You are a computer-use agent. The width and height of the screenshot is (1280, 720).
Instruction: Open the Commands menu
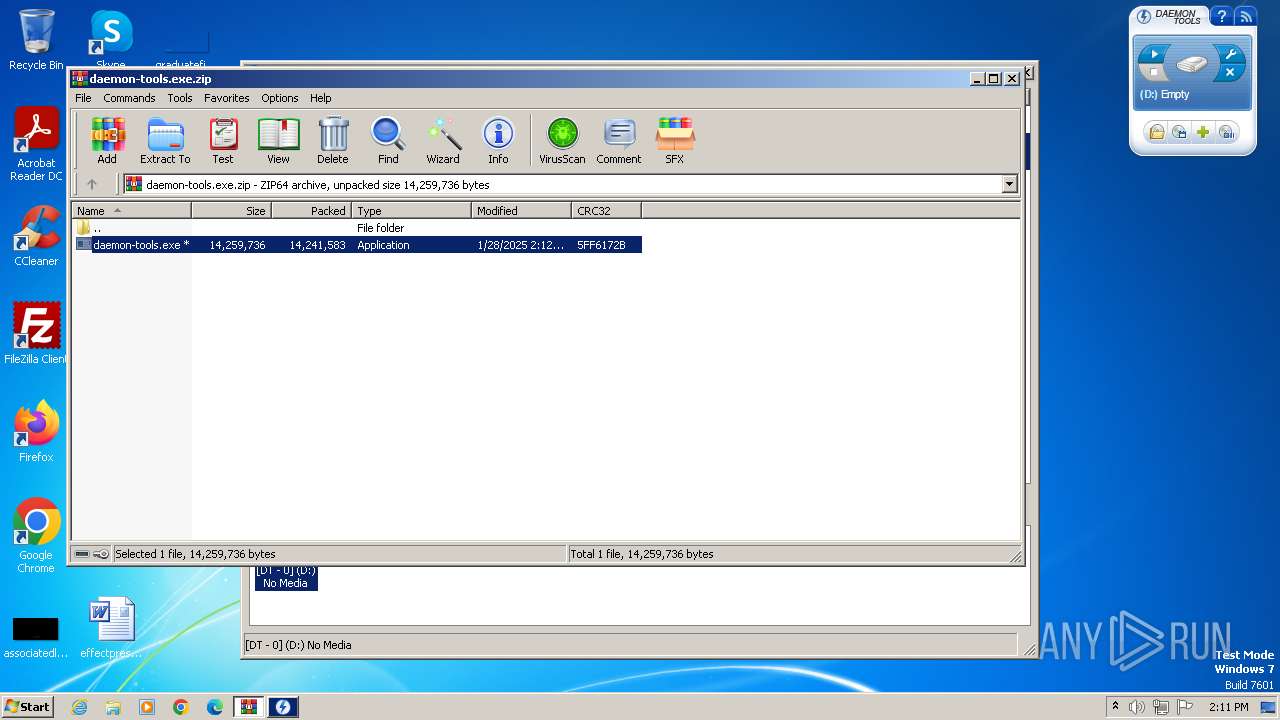pyautogui.click(x=129, y=98)
